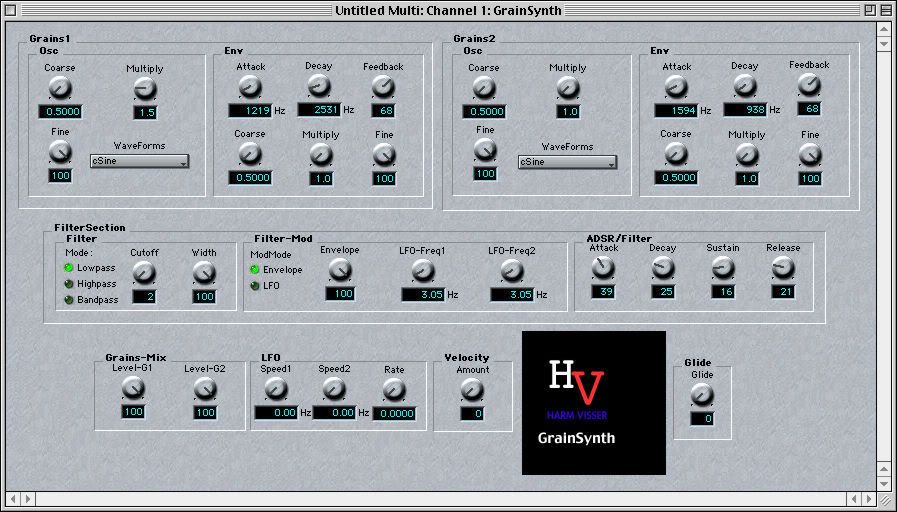
Task: Click Grains2 Env Feedback knob
Action: (x=809, y=85)
